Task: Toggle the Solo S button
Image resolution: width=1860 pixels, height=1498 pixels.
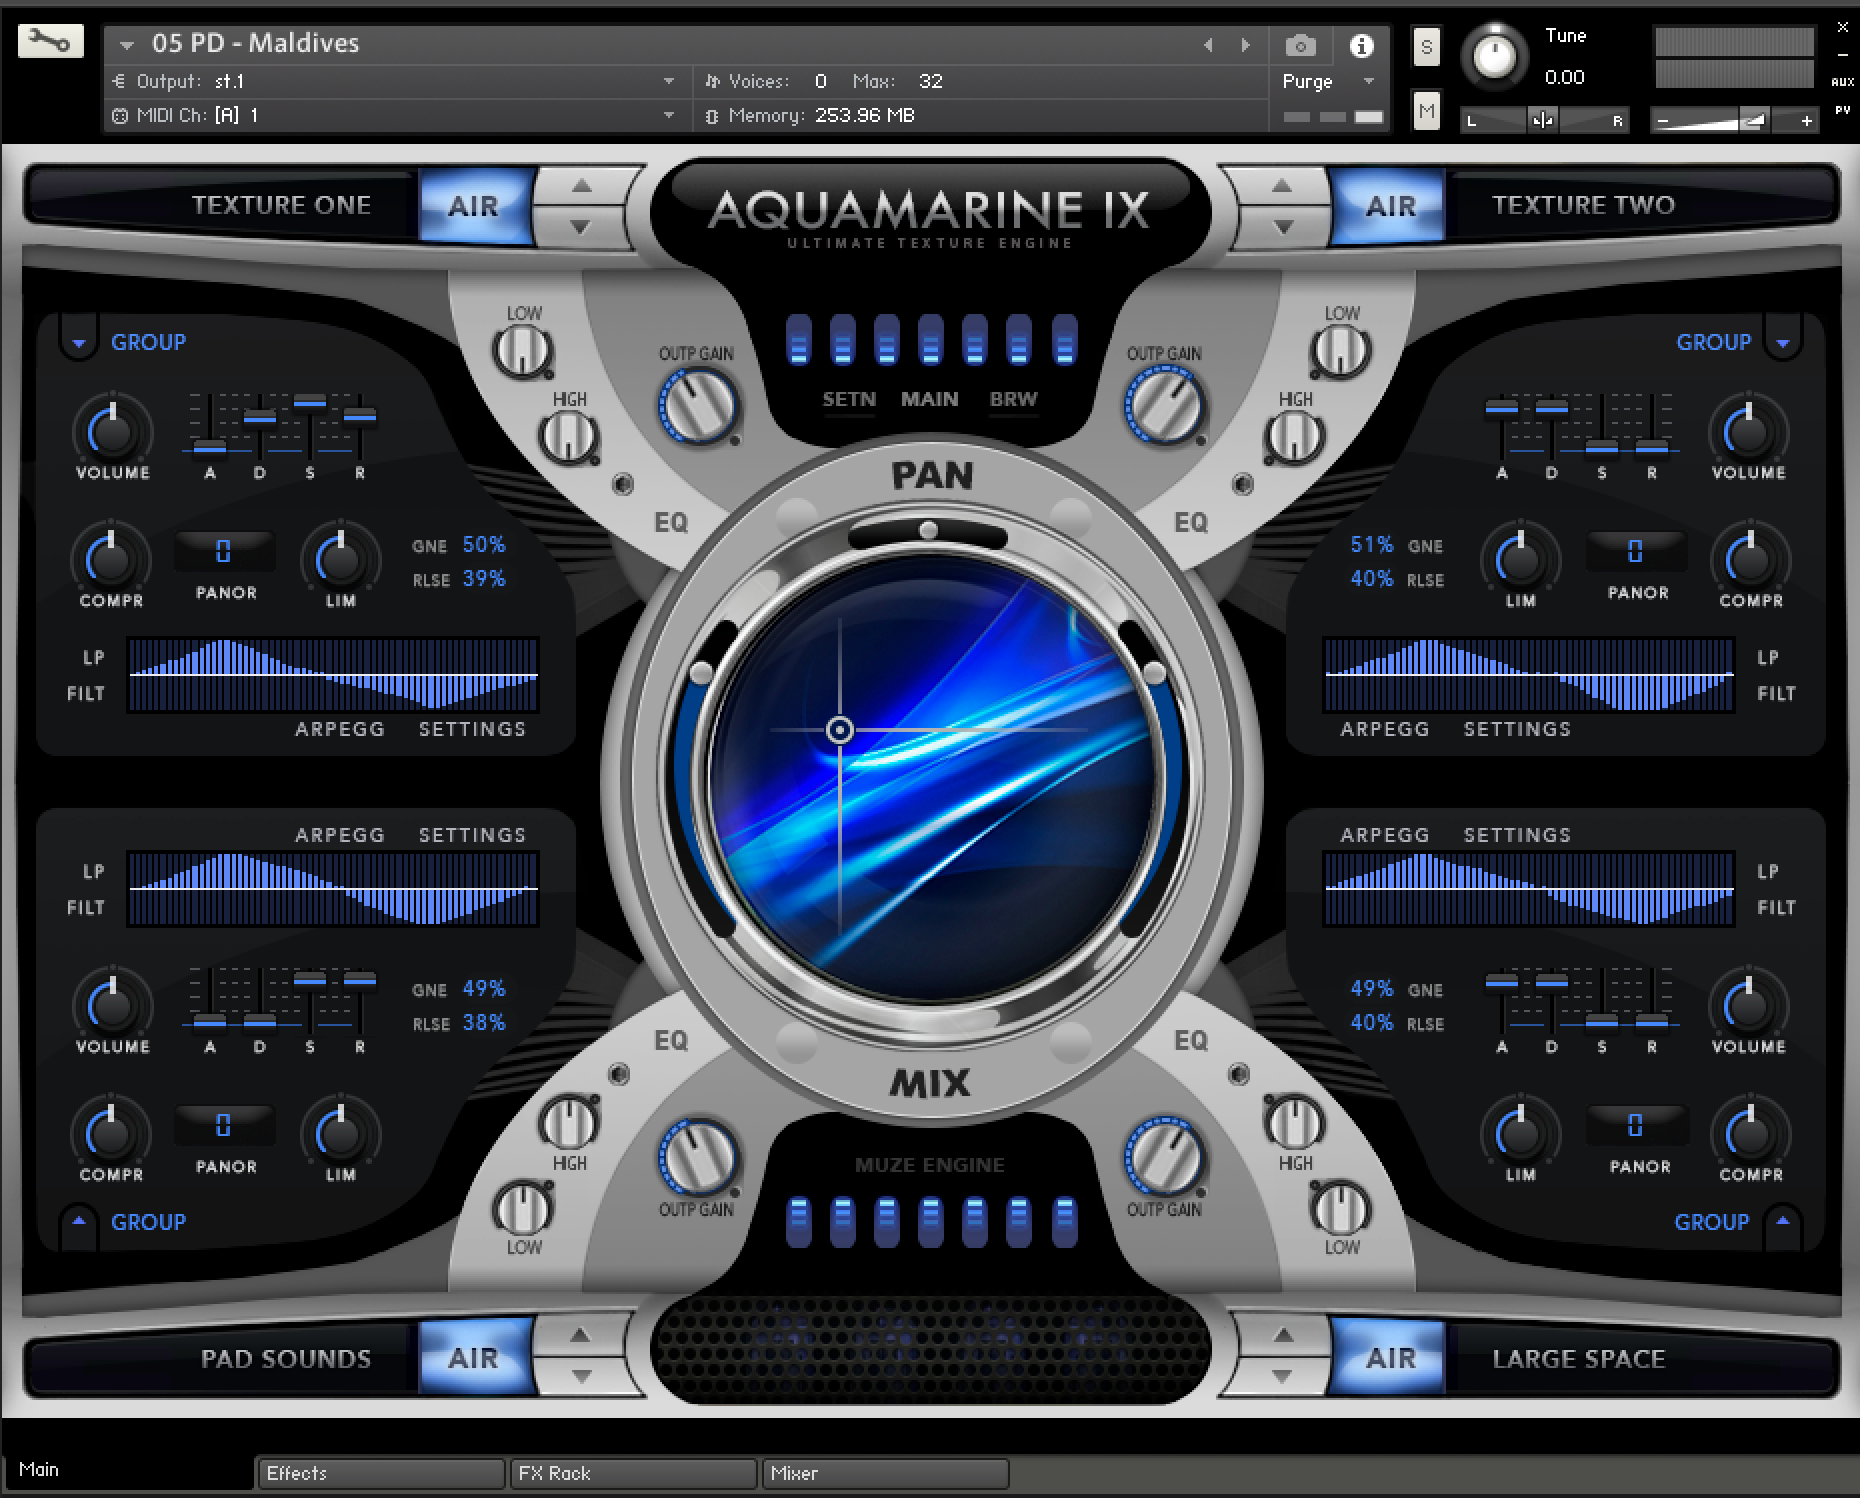Action: pos(1427,47)
